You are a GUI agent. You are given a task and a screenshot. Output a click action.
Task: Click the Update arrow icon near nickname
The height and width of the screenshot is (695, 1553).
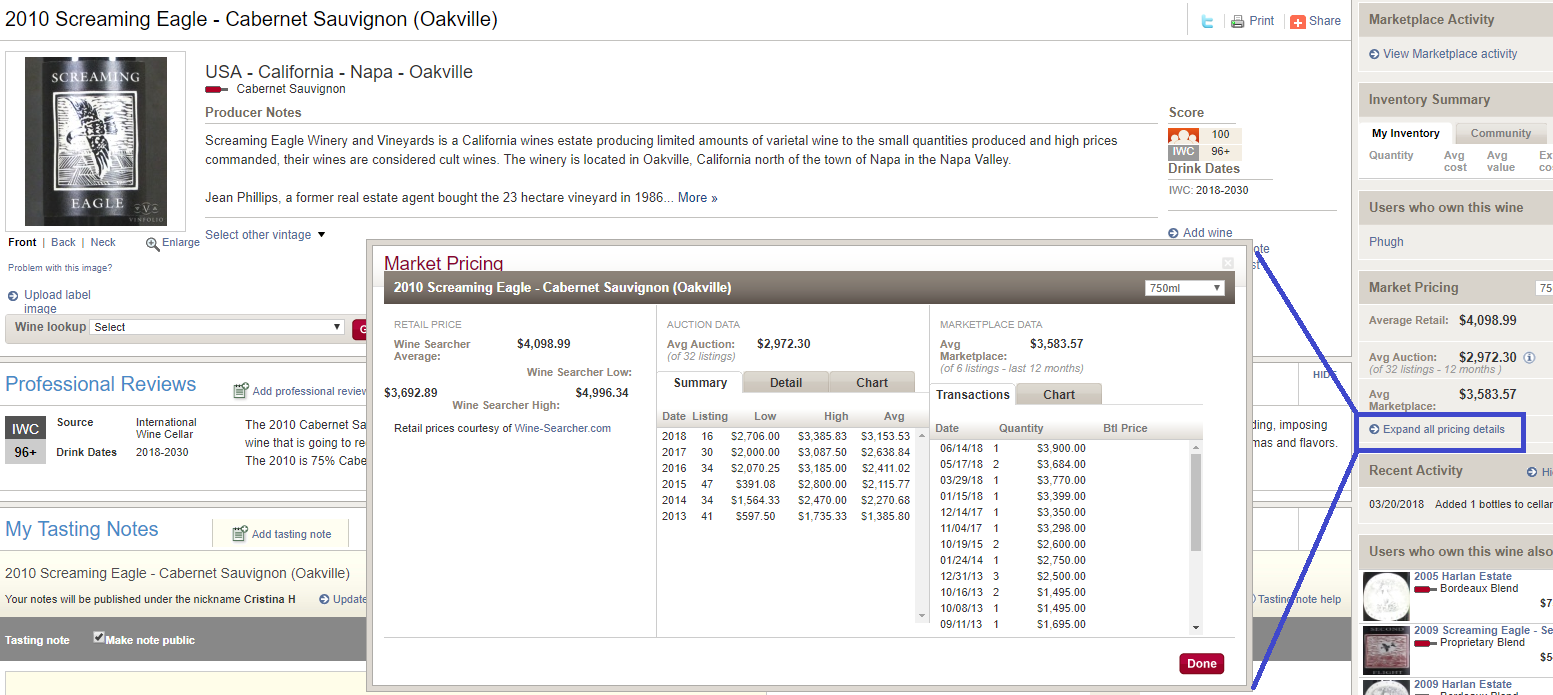click(324, 599)
